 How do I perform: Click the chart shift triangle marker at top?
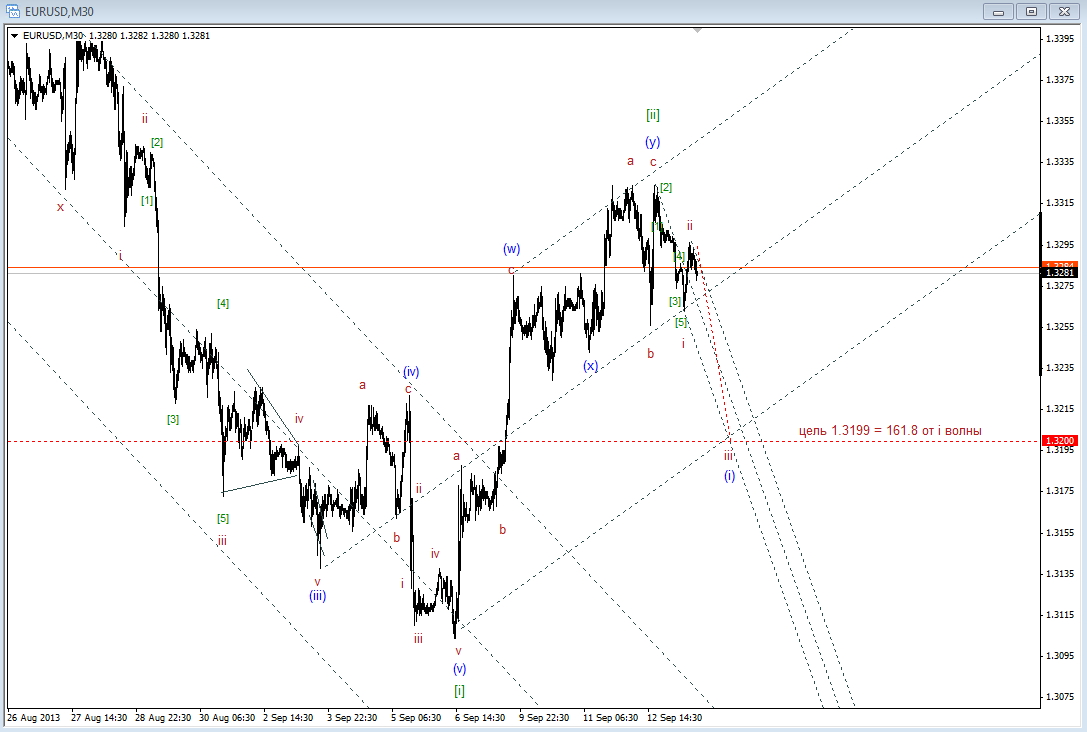pos(697,30)
